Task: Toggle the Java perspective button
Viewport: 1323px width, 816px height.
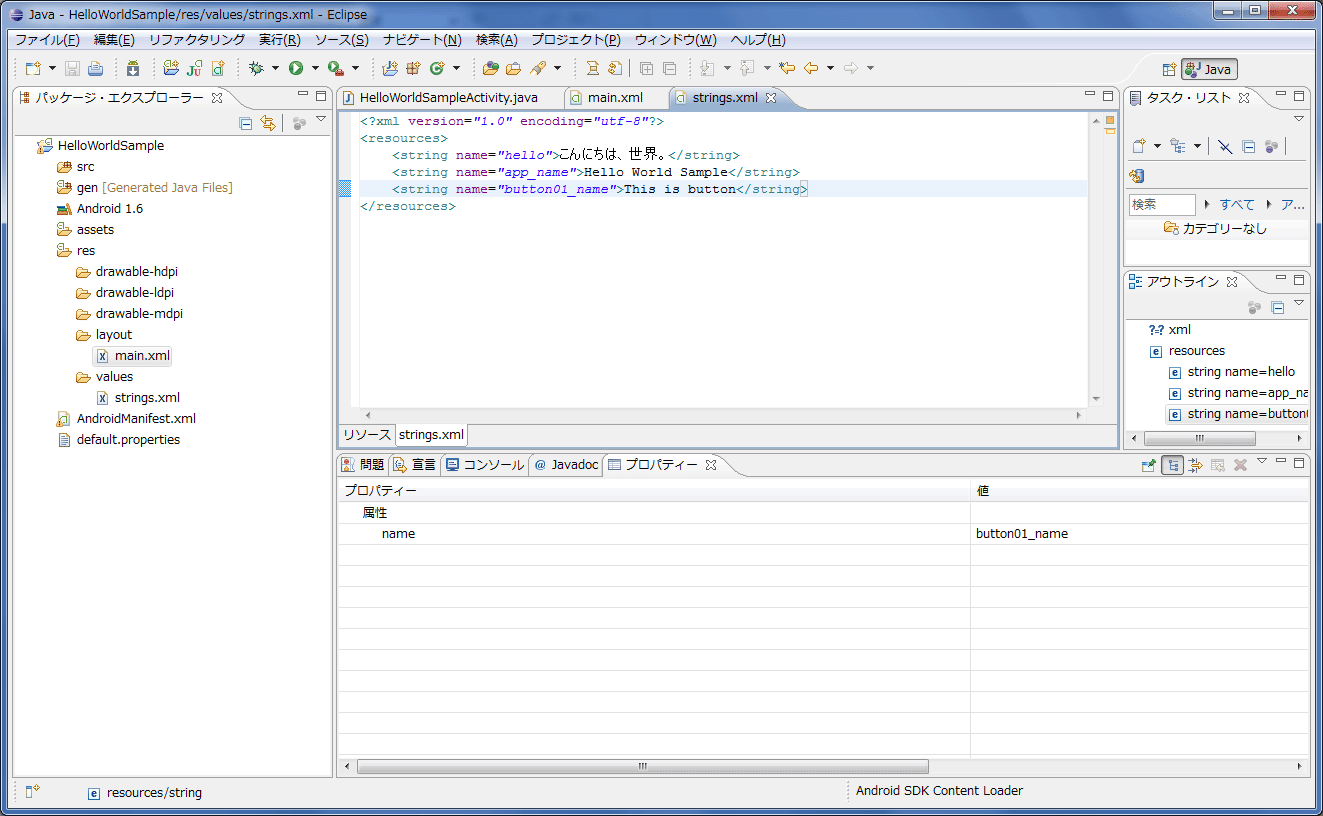Action: [1209, 69]
